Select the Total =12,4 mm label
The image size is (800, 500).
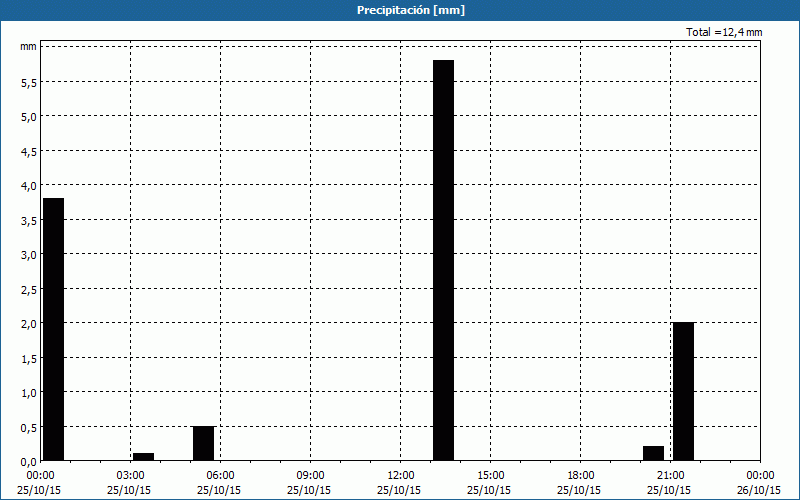pyautogui.click(x=724, y=32)
